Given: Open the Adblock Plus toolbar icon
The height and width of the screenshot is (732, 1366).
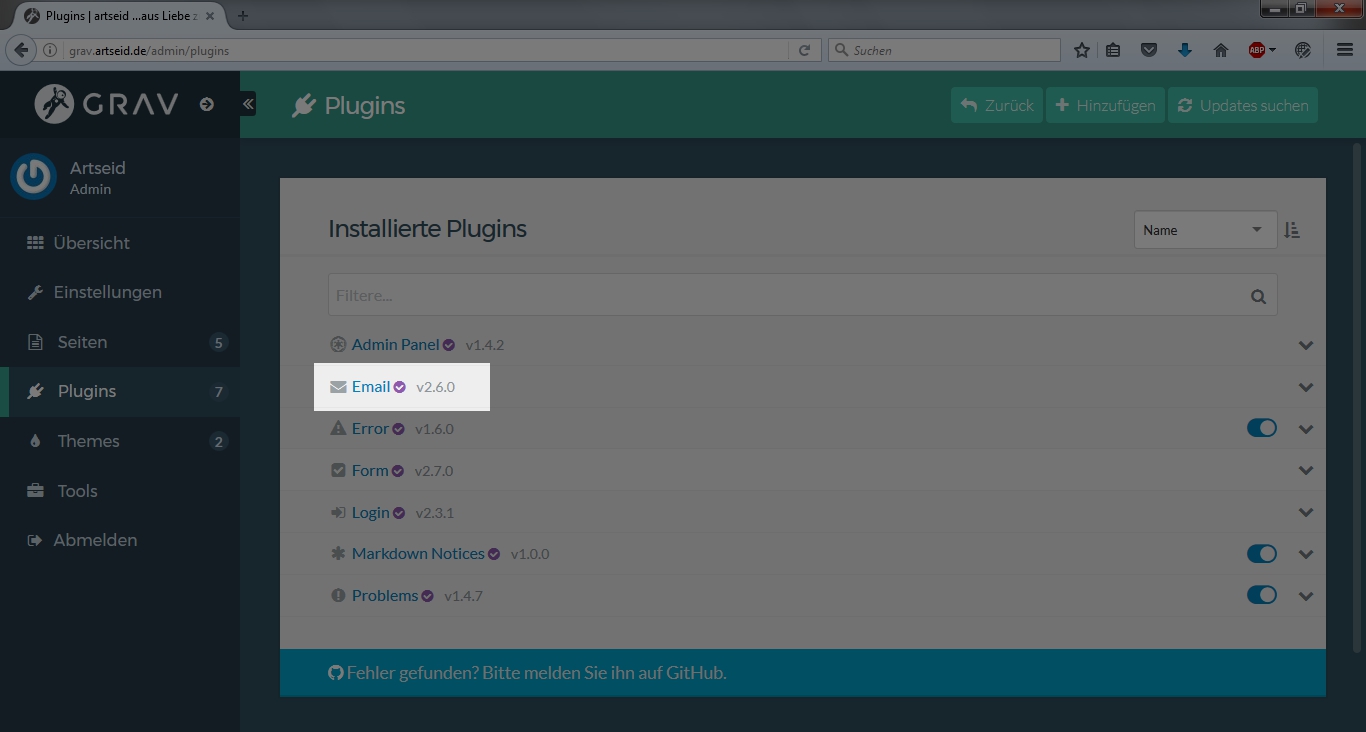Looking at the screenshot, I should [x=1258, y=50].
